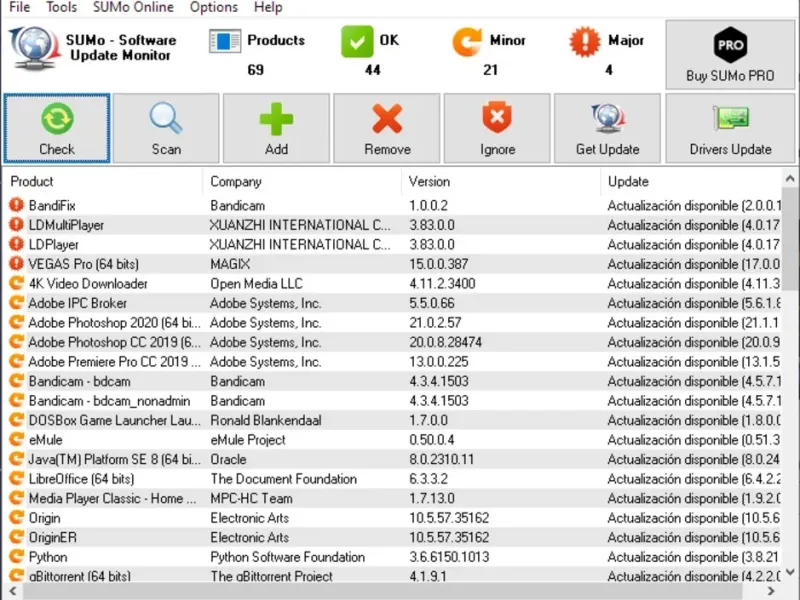Select the BandiFix product name
800x600 pixels.
(52, 206)
